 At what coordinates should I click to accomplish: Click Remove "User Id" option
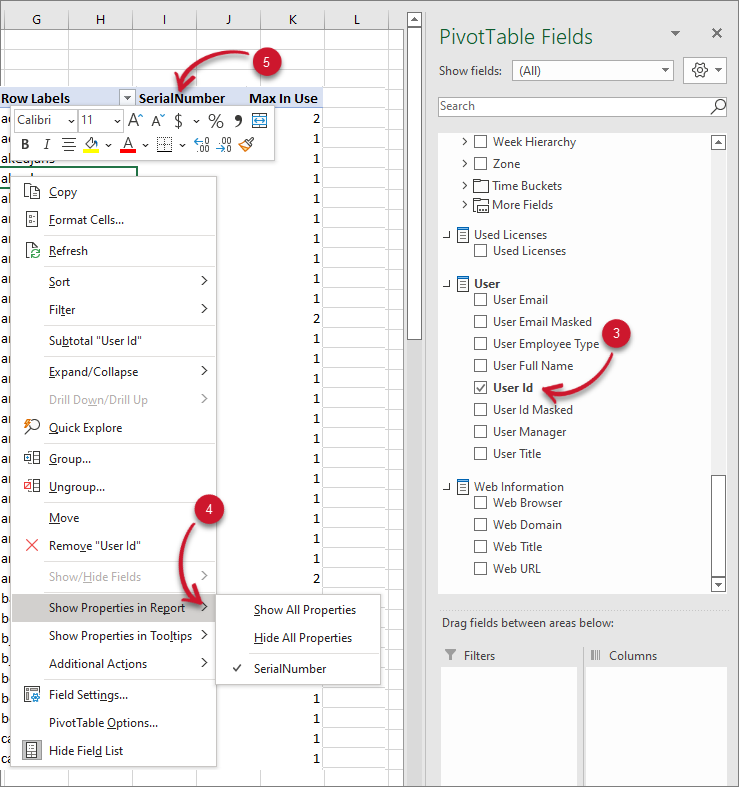pos(94,546)
